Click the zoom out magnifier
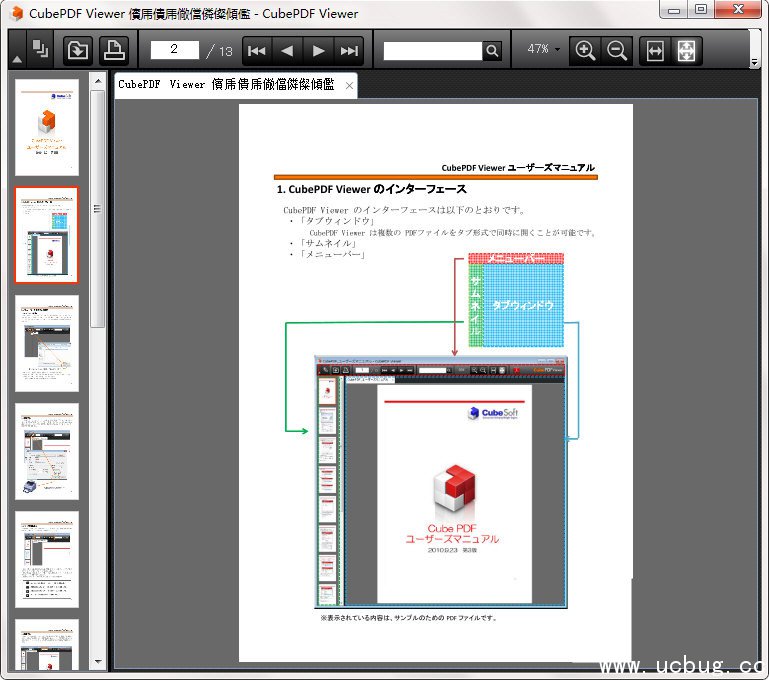Image resolution: width=769 pixels, height=681 pixels. point(617,50)
